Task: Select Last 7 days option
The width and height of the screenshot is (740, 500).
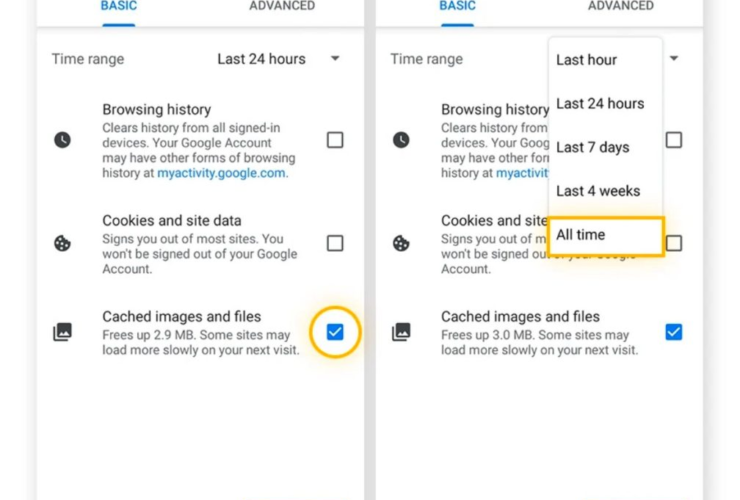Action: [x=593, y=147]
